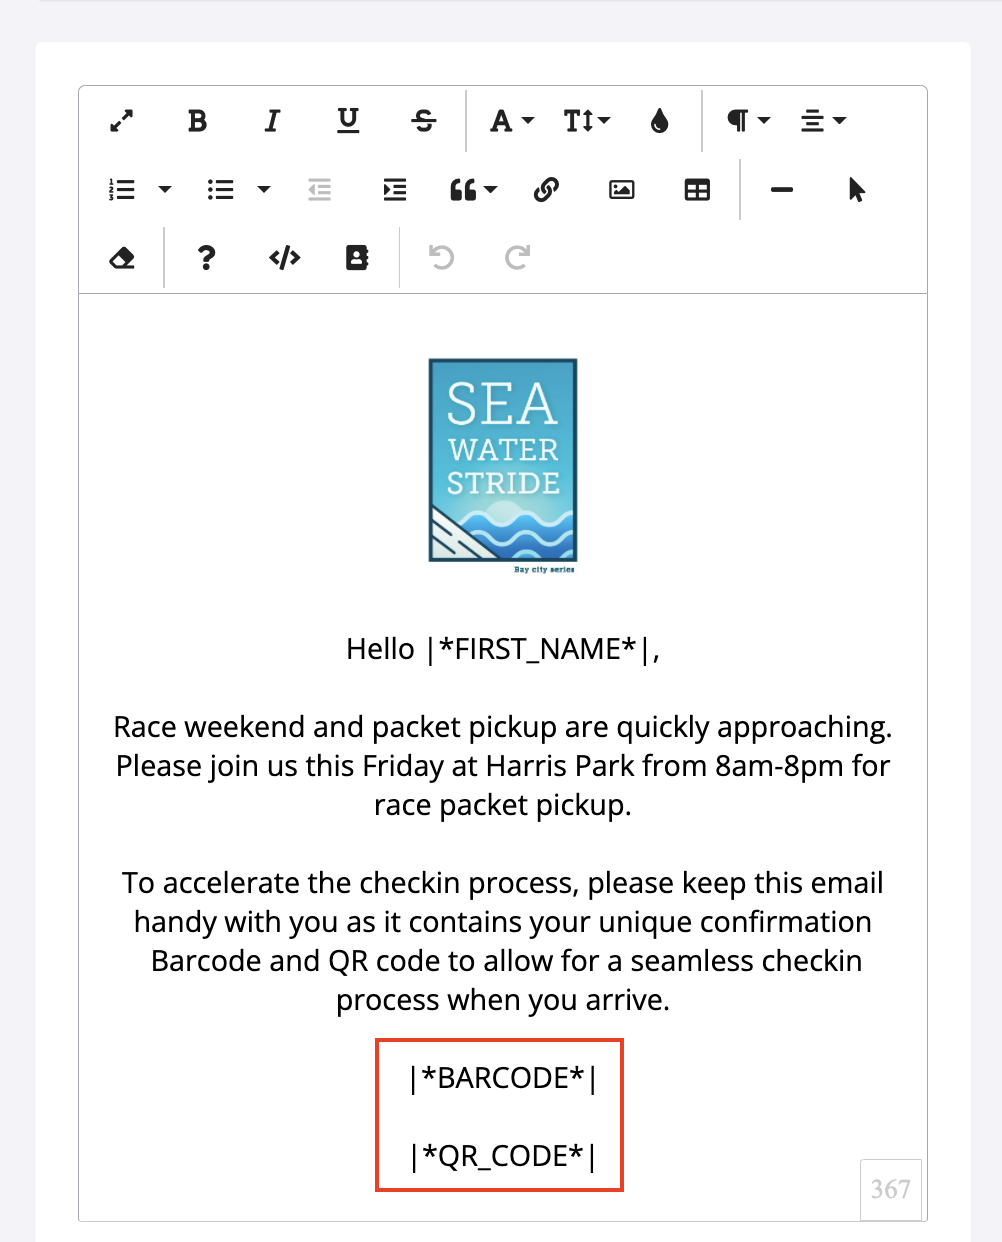The width and height of the screenshot is (1002, 1242).
Task: Open the text alignment dropdown
Action: click(x=823, y=121)
